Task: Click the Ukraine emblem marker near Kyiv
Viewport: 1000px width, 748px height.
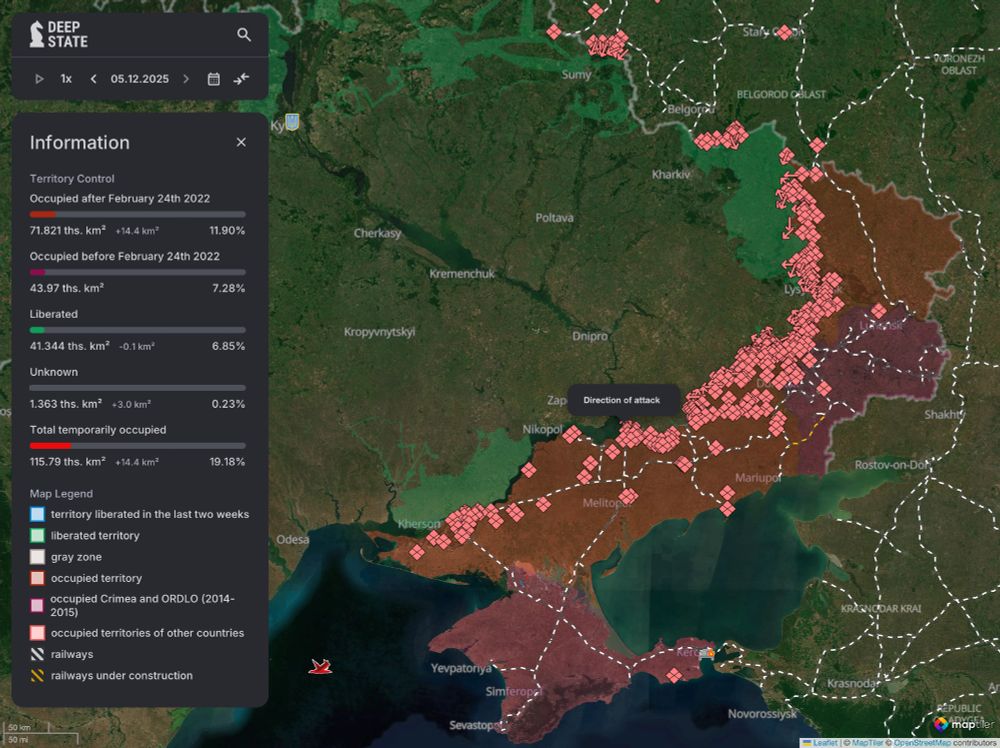Action: click(x=292, y=122)
